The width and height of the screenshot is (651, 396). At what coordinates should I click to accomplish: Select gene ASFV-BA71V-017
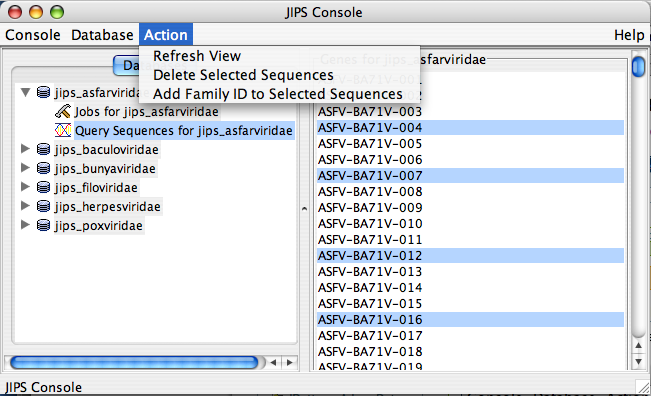coord(470,335)
